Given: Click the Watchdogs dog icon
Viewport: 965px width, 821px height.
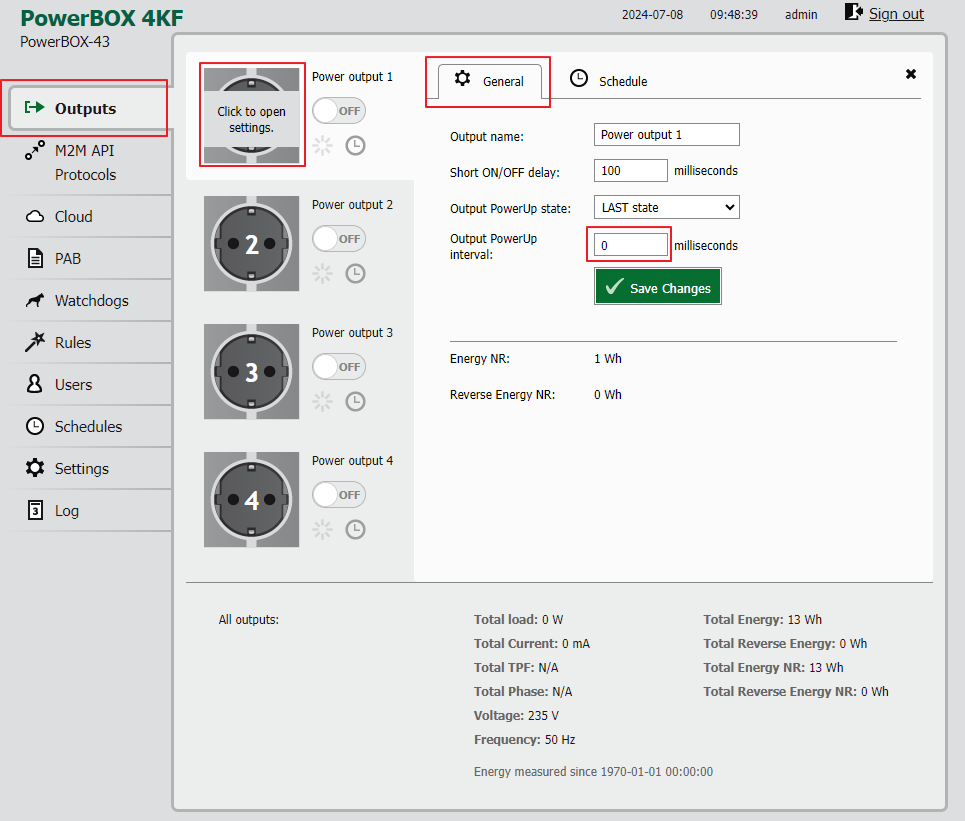Looking at the screenshot, I should 35,300.
